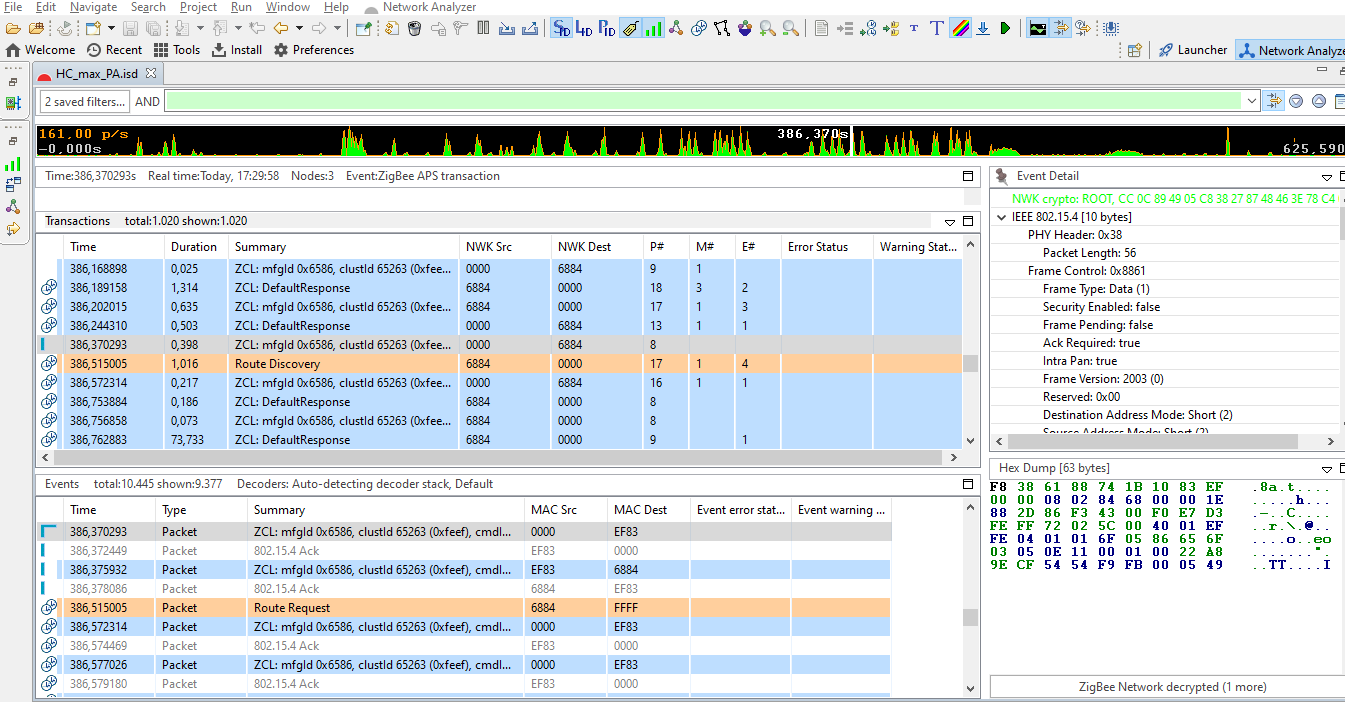Click the green filter expression input field

704,101
